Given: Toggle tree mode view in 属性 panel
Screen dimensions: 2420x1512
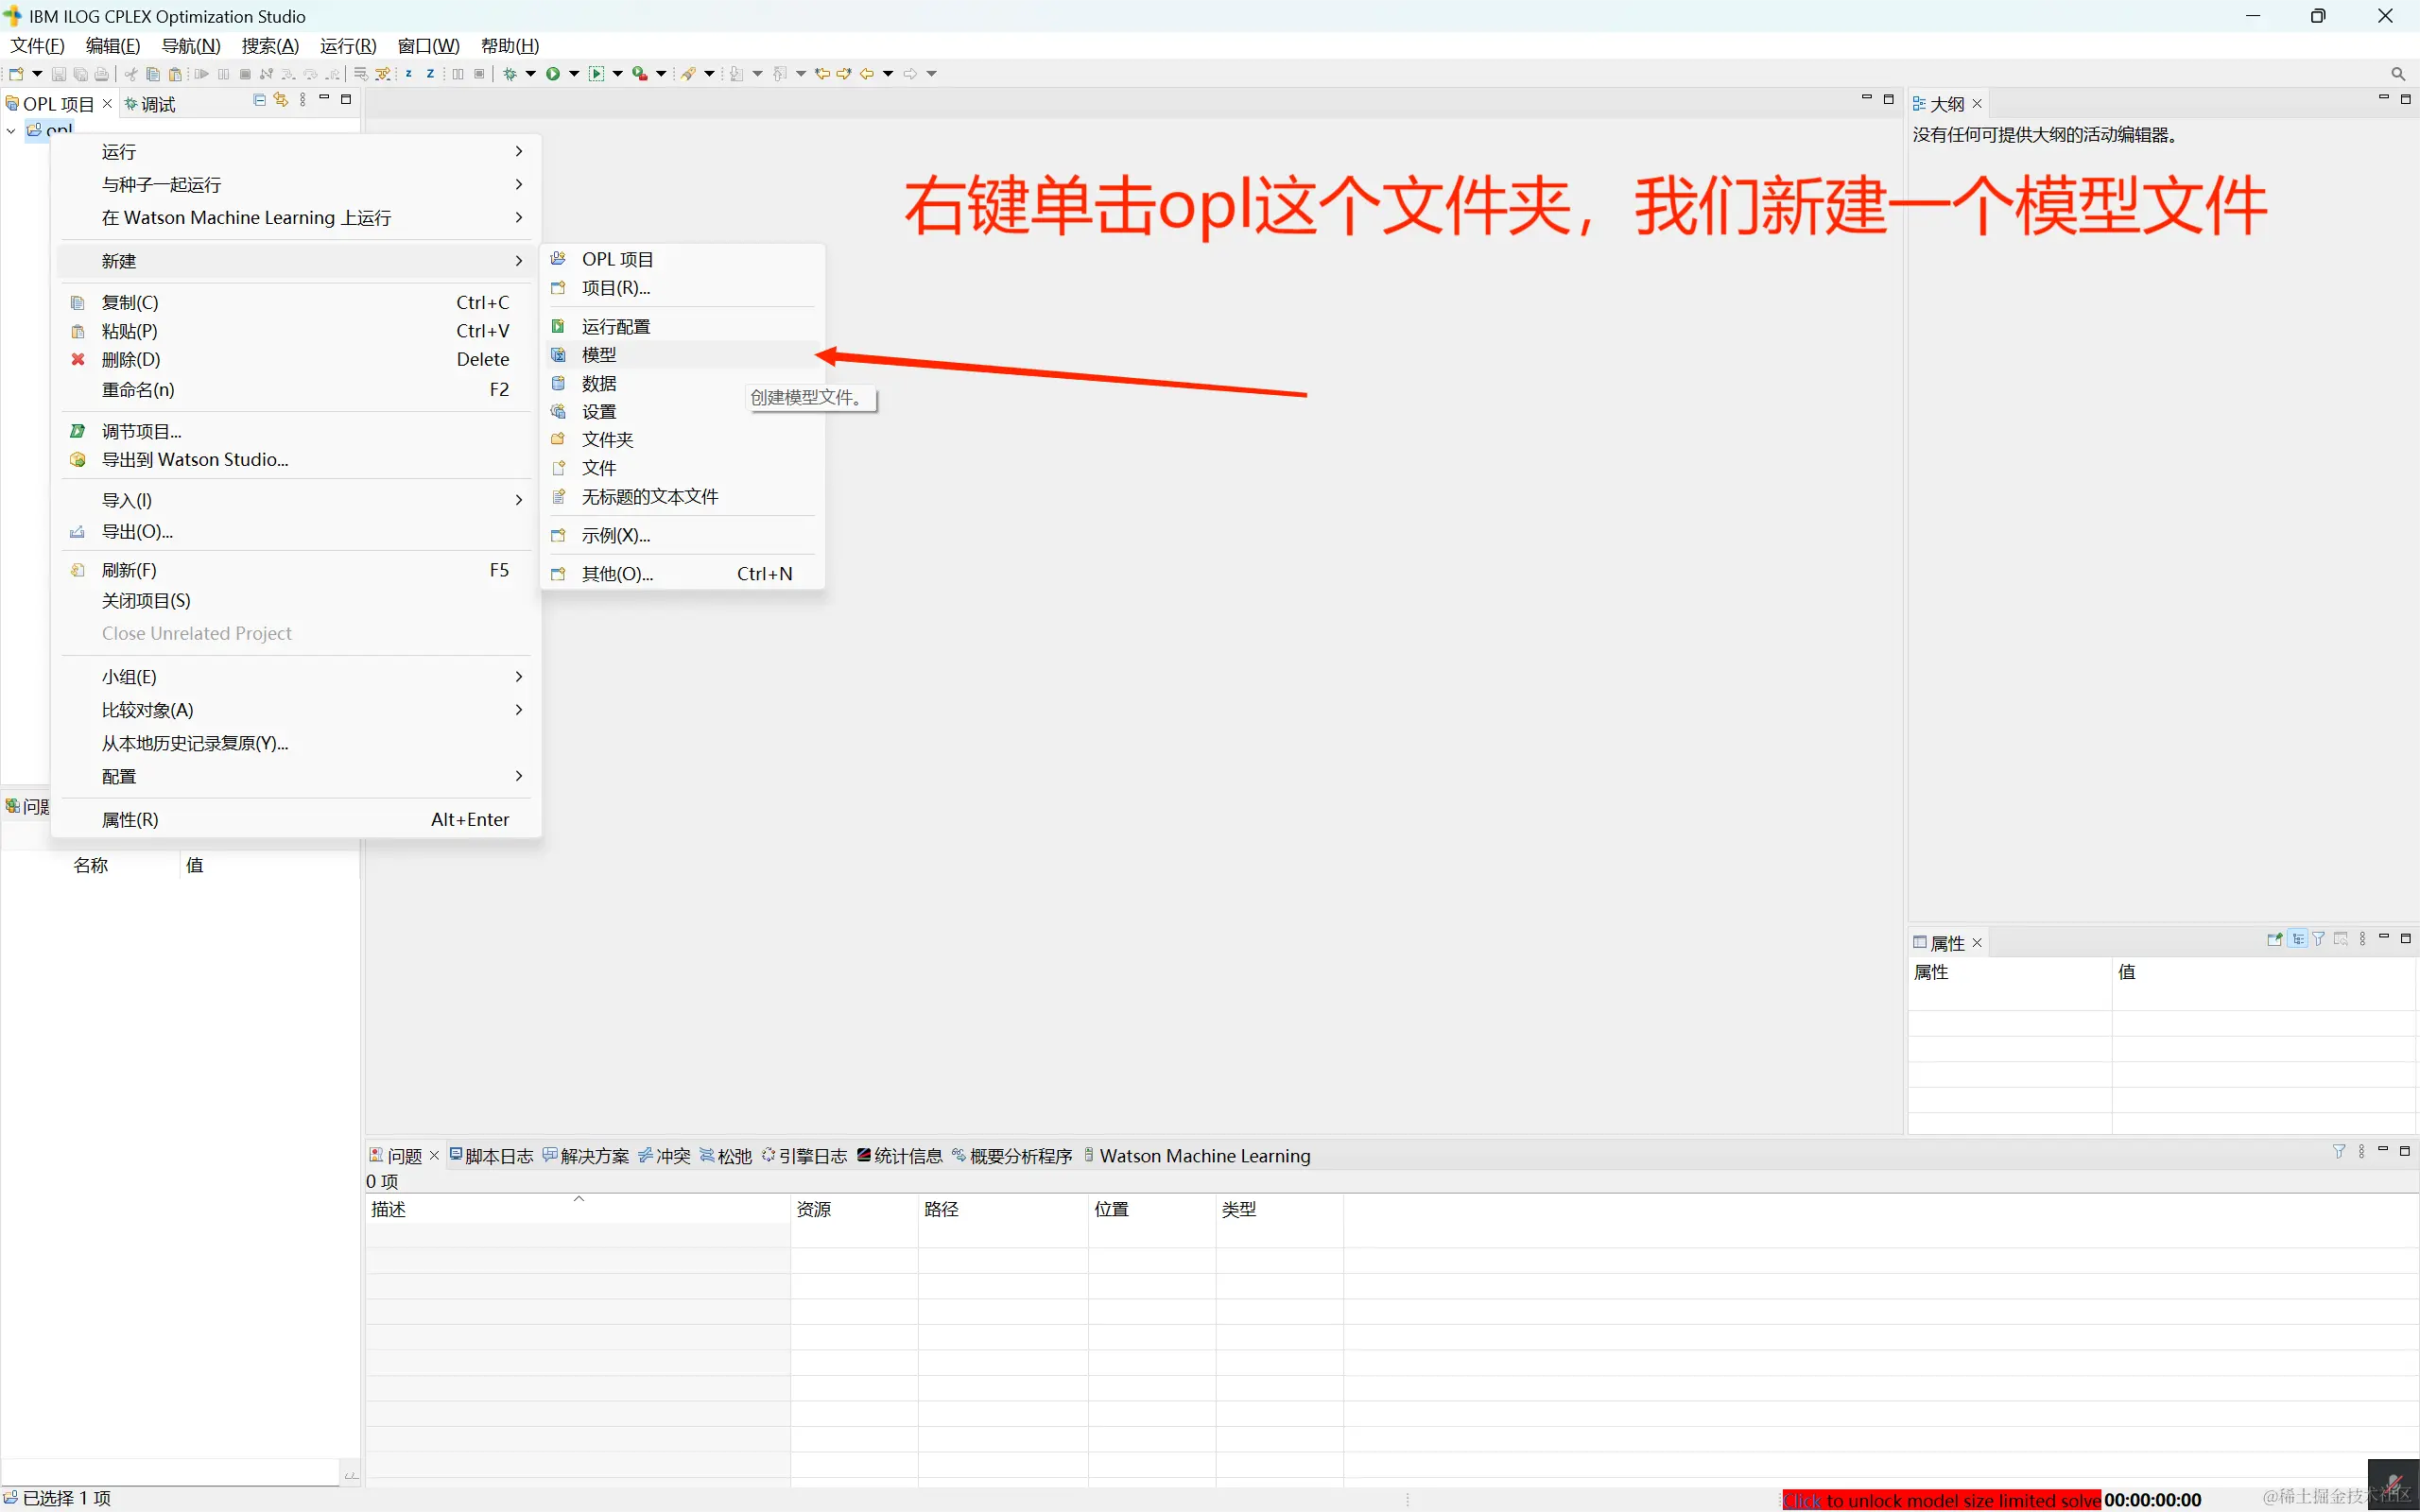Looking at the screenshot, I should (2298, 940).
